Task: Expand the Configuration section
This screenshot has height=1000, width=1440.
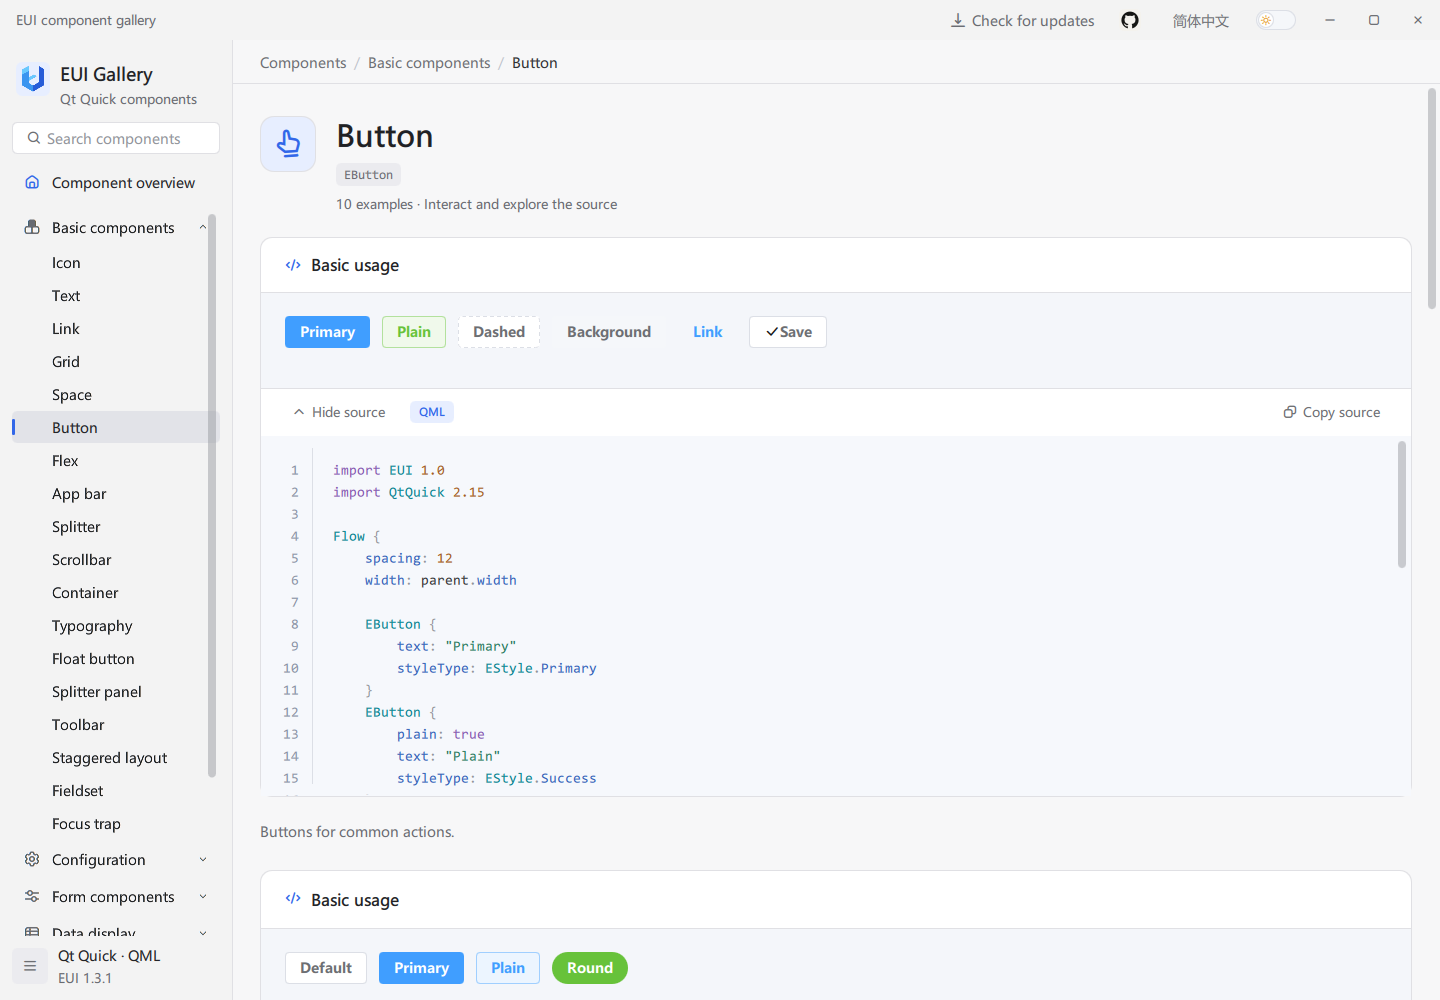Action: click(x=203, y=859)
